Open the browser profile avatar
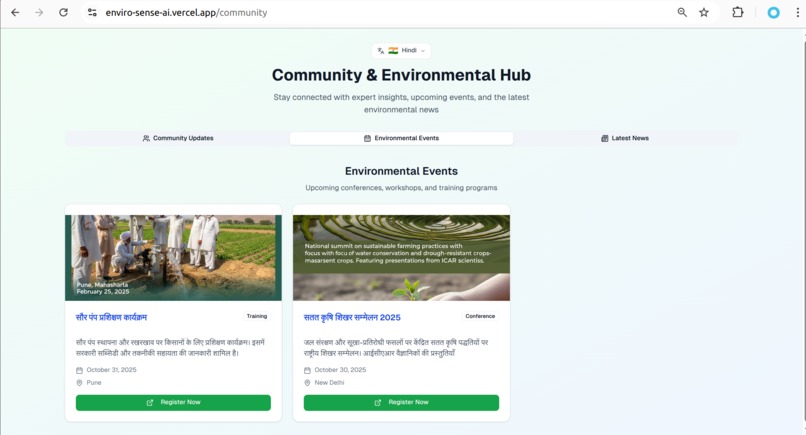Screen dimensions: 806x435 coord(773,13)
